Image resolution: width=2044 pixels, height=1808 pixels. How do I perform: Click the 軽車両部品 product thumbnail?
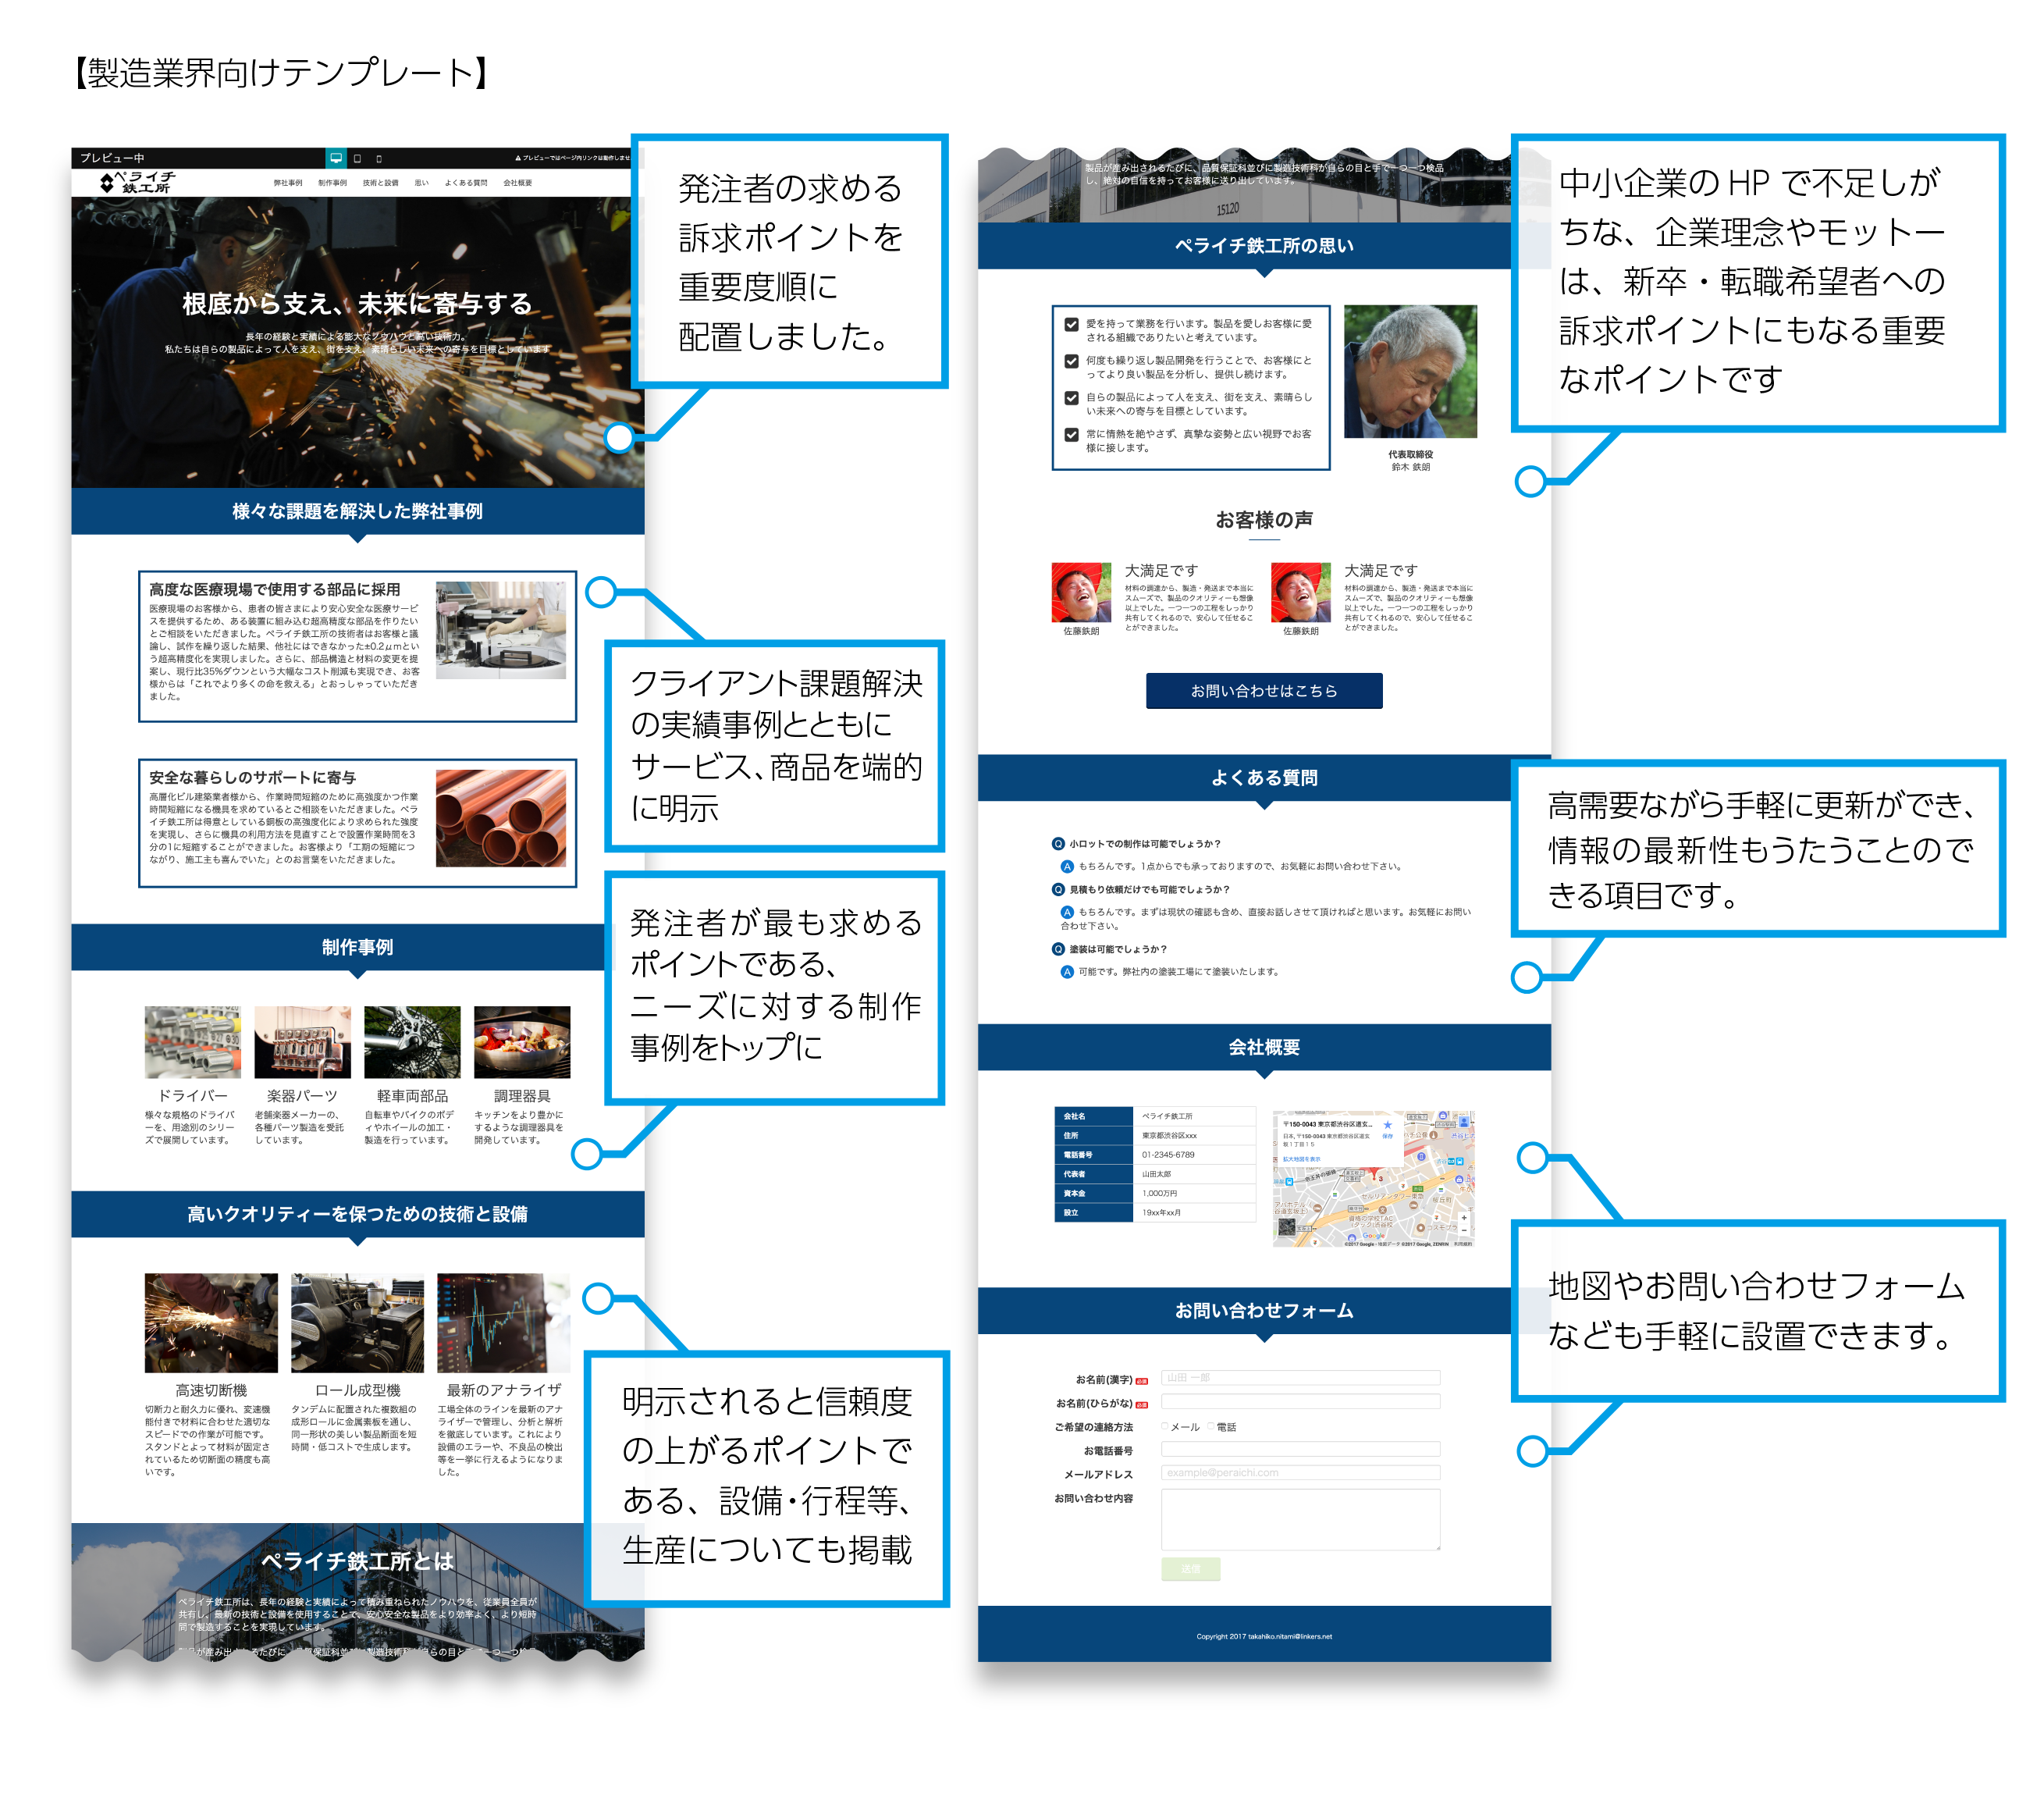click(x=412, y=1042)
